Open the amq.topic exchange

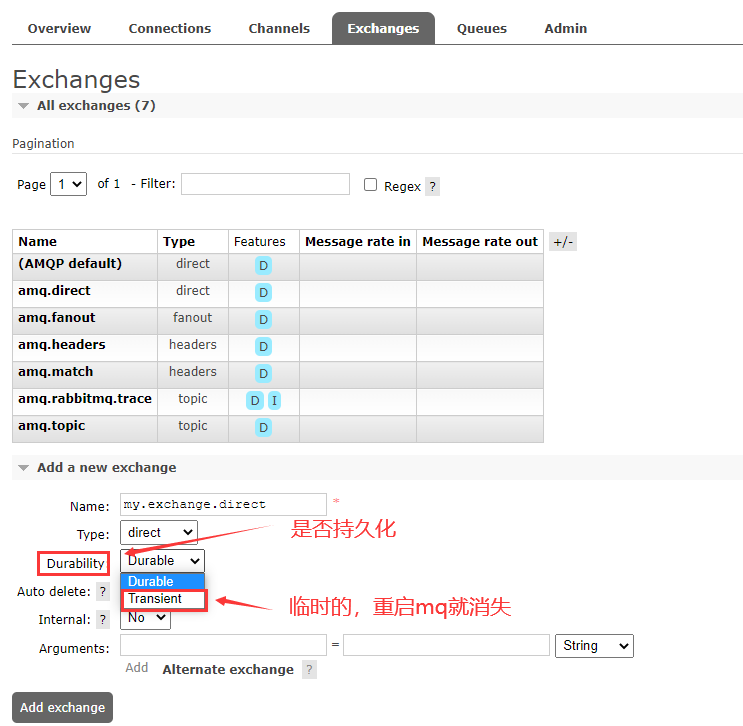coord(52,426)
